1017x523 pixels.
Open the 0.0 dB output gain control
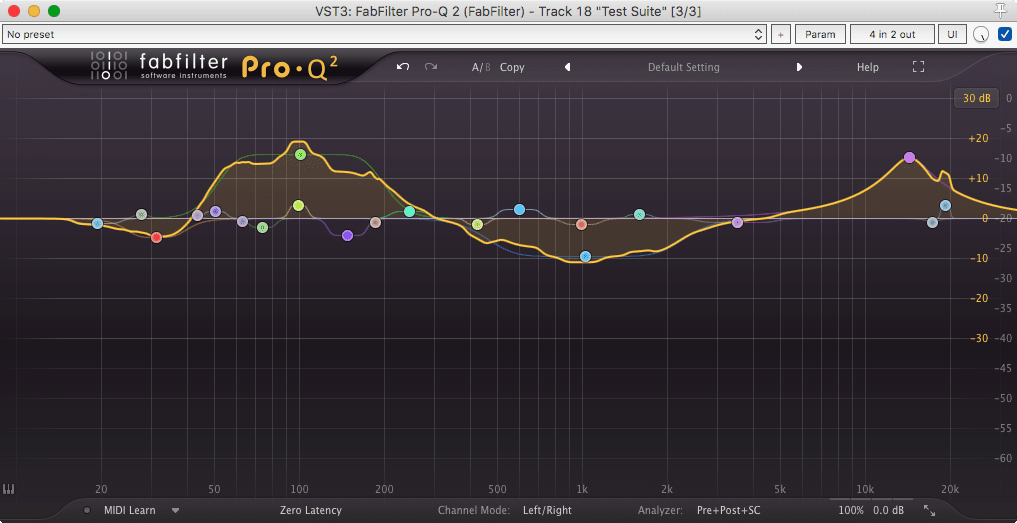889,510
